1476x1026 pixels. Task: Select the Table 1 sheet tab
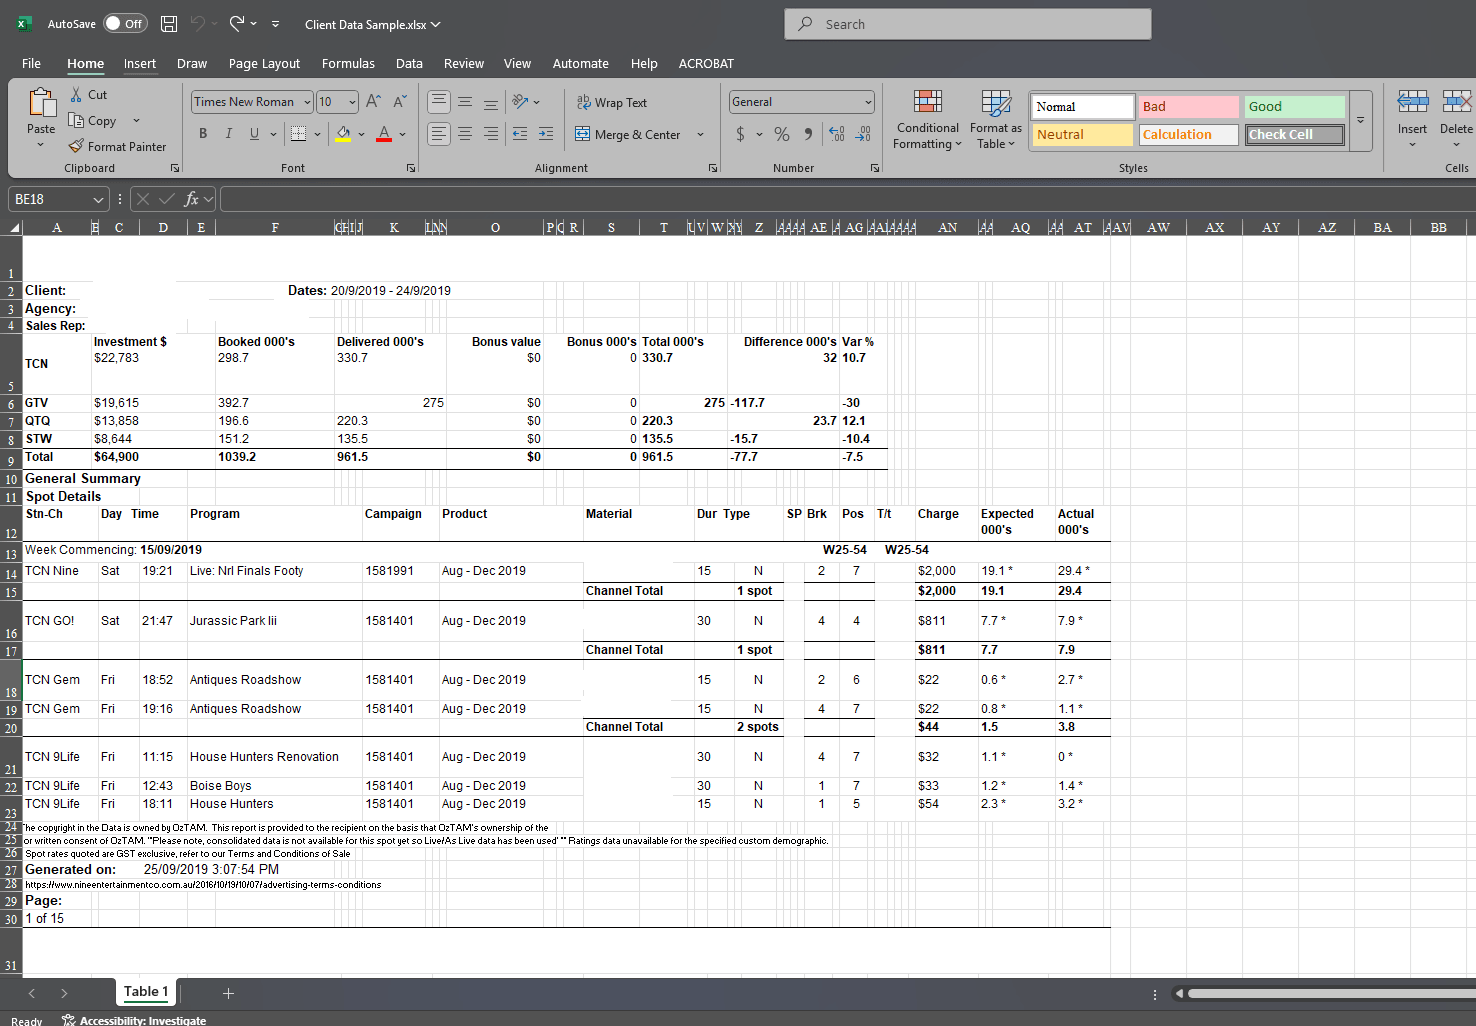pyautogui.click(x=146, y=992)
